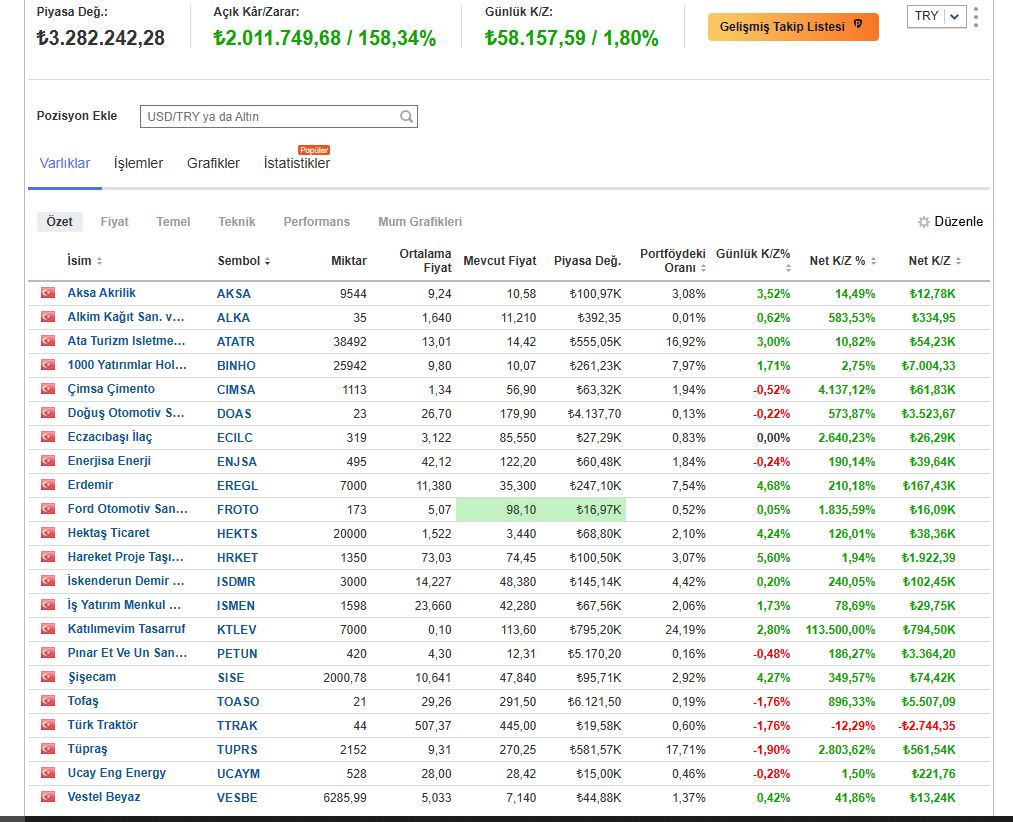Image resolution: width=1013 pixels, height=822 pixels.
Task: Open the Hektaş Ticaret link
Action: (109, 532)
